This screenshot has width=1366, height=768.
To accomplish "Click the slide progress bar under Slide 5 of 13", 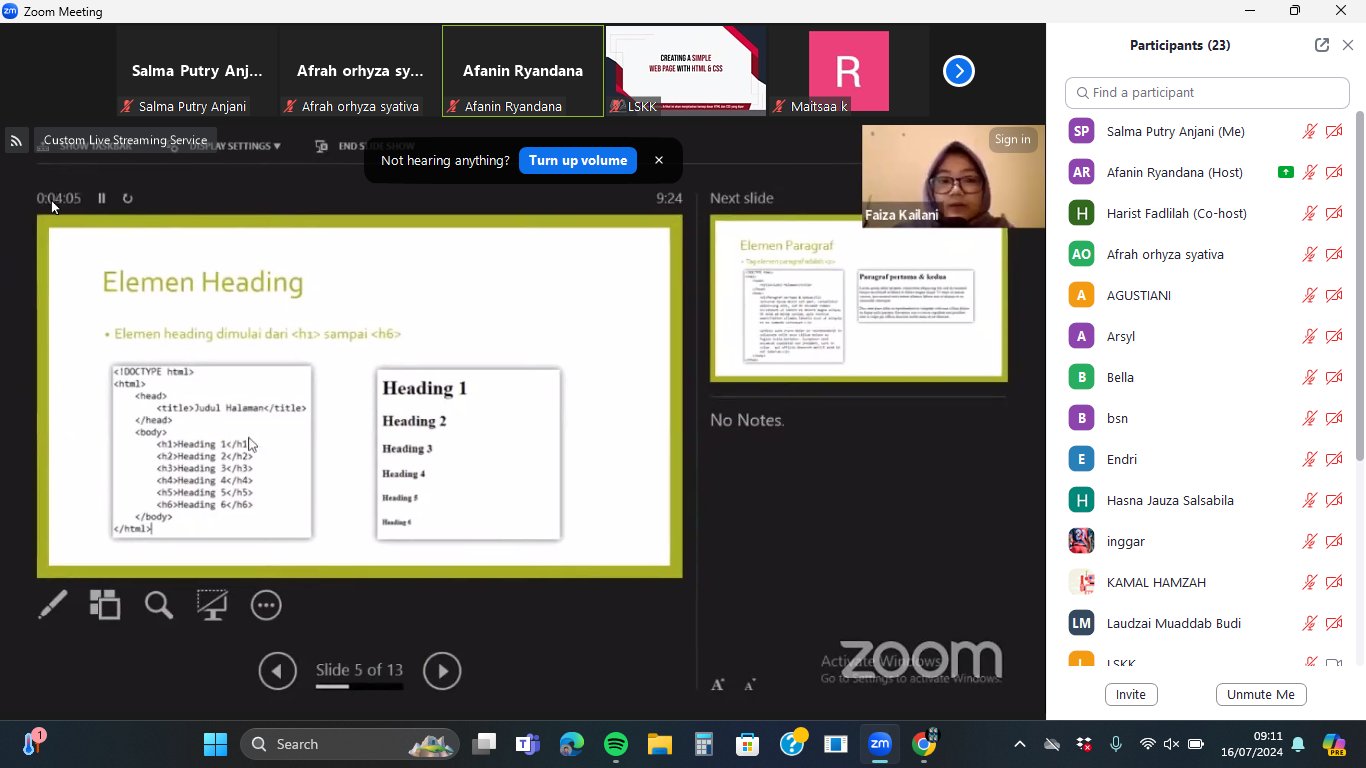I will [x=360, y=687].
